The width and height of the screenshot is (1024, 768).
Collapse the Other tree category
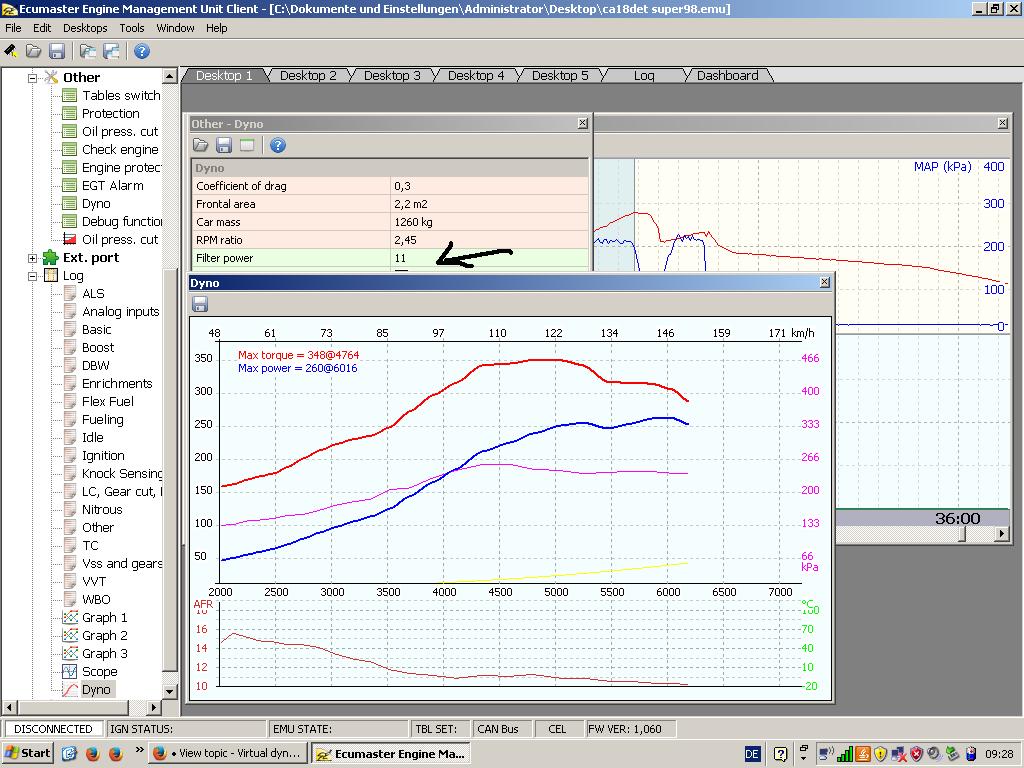coord(32,77)
